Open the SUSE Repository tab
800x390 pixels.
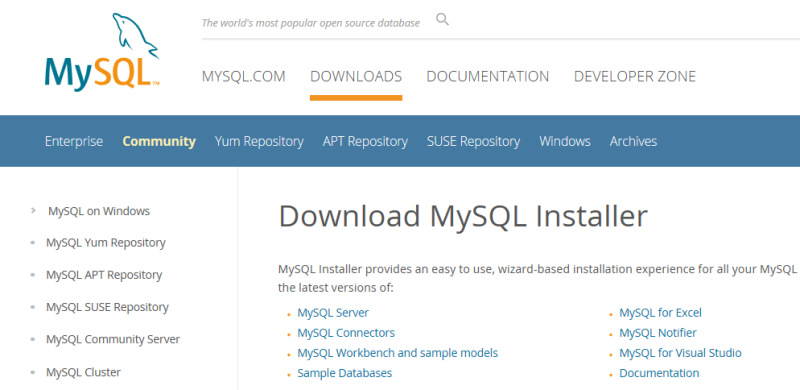473,141
